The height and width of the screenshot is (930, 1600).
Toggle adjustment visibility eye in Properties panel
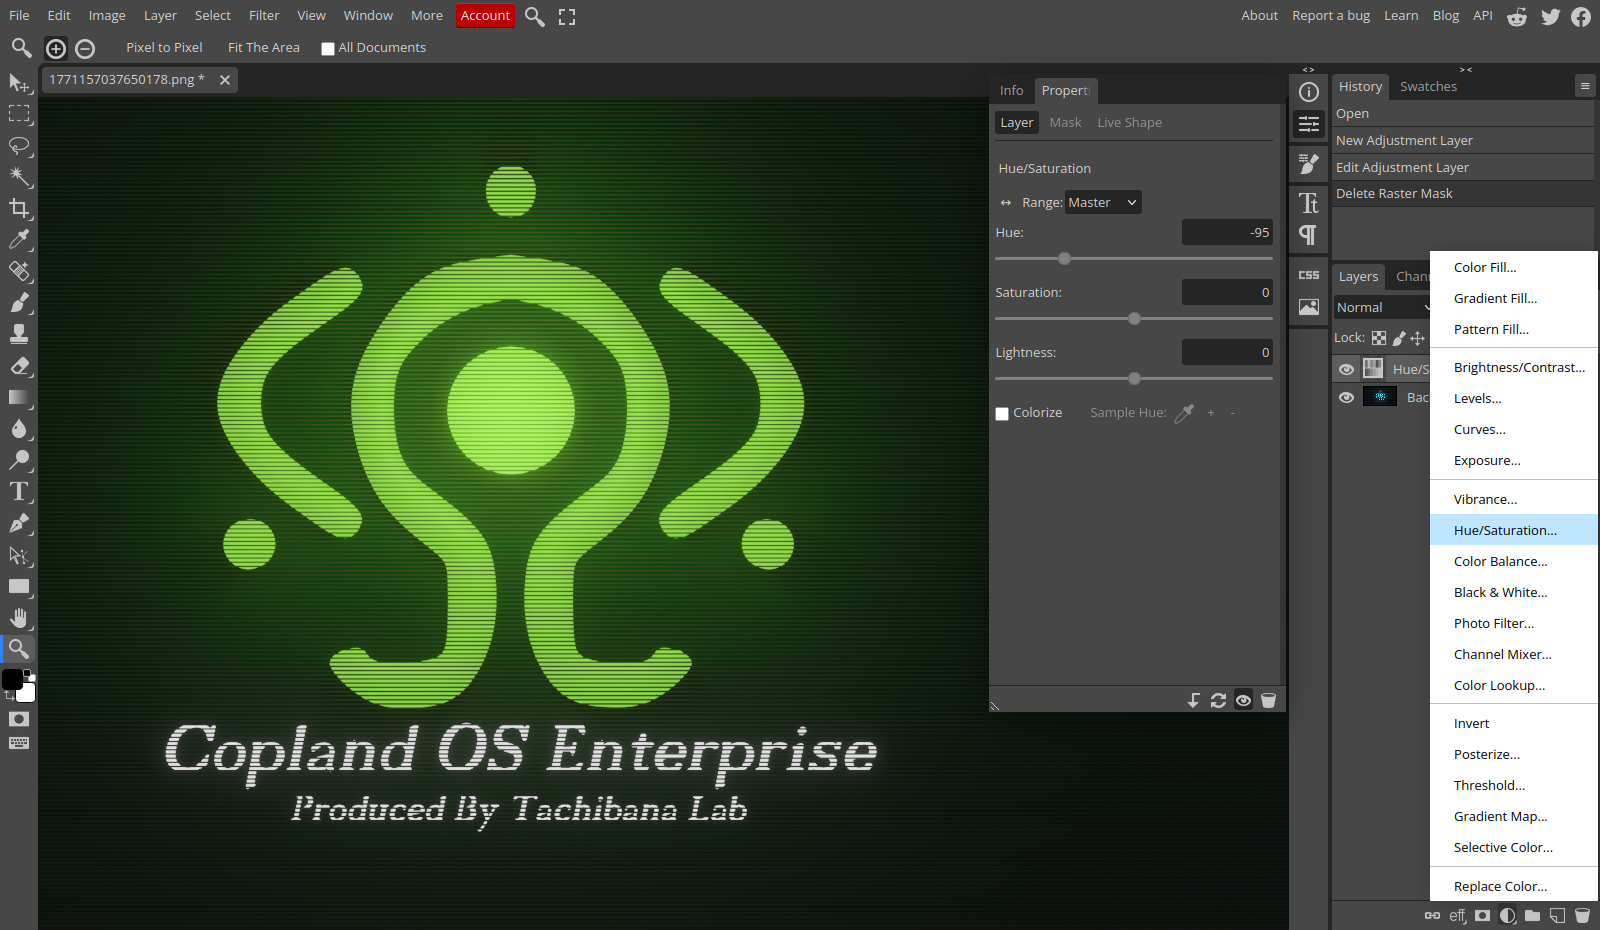pos(1243,700)
